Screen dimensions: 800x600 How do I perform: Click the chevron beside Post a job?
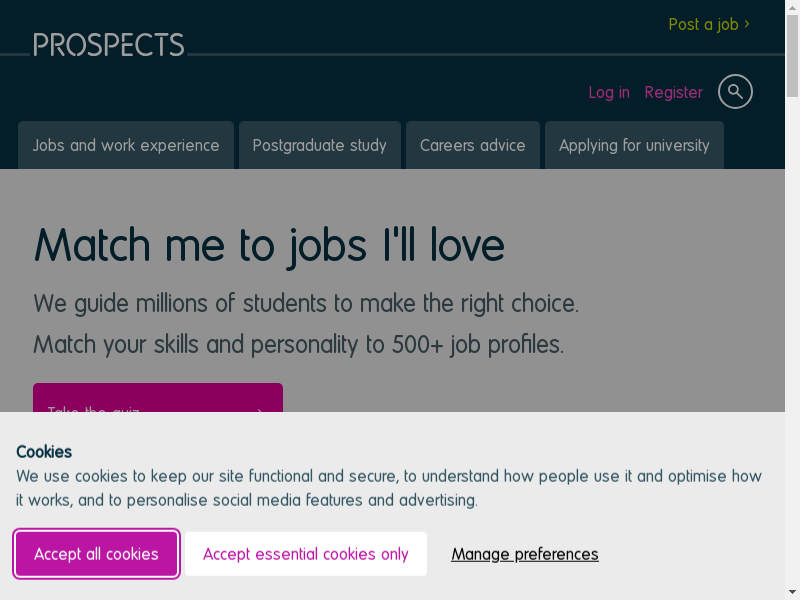(x=747, y=24)
